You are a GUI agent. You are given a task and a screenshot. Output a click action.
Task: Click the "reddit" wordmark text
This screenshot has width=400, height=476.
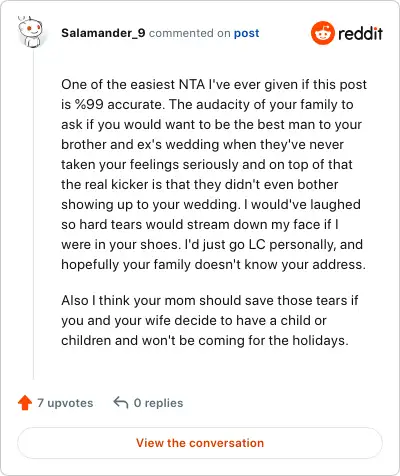point(360,33)
